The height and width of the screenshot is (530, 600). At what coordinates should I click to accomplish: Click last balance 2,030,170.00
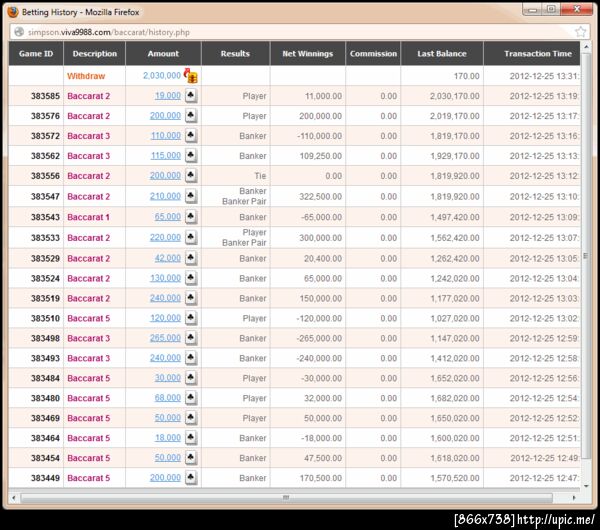click(x=455, y=96)
